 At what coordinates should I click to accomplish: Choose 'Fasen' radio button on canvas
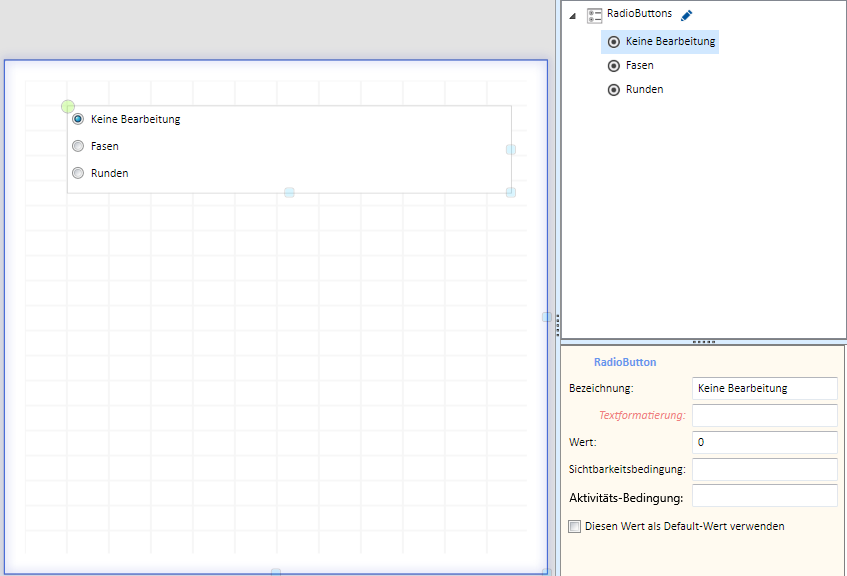[x=78, y=146]
